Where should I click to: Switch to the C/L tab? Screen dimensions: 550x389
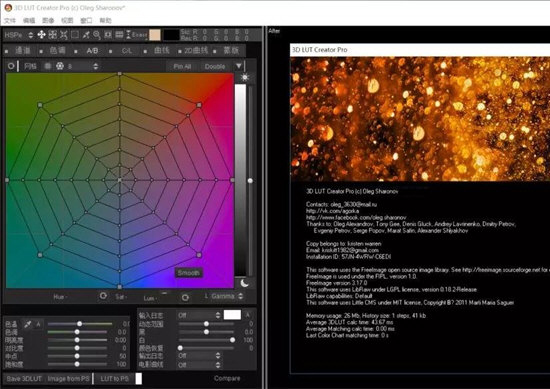(127, 51)
